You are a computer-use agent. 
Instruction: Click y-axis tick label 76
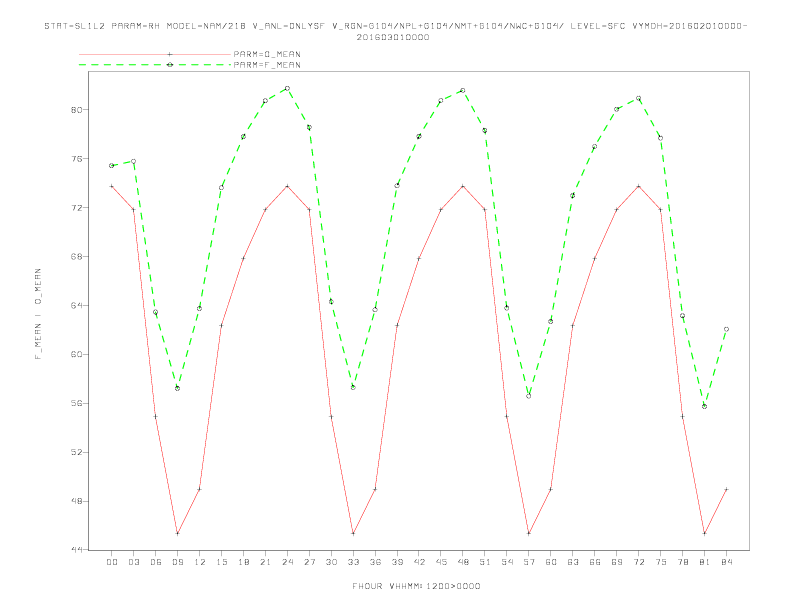click(77, 159)
